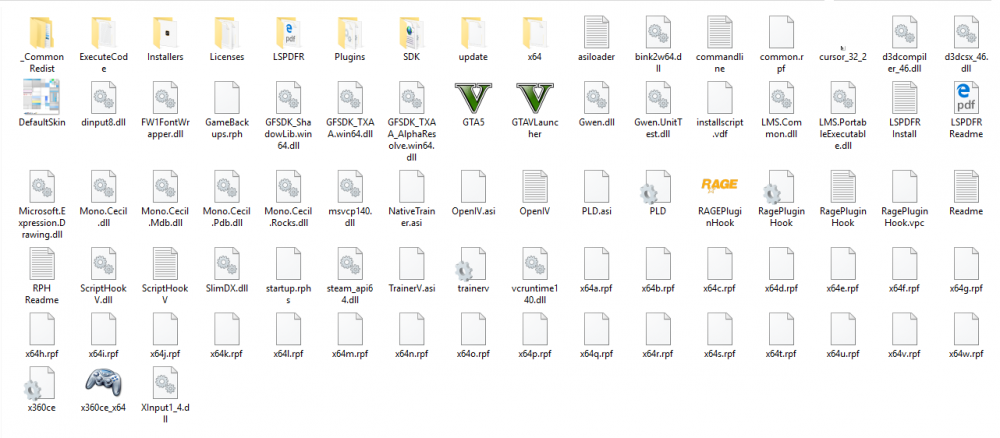
Task: Select x64a.rpf archive file
Action: (597, 263)
